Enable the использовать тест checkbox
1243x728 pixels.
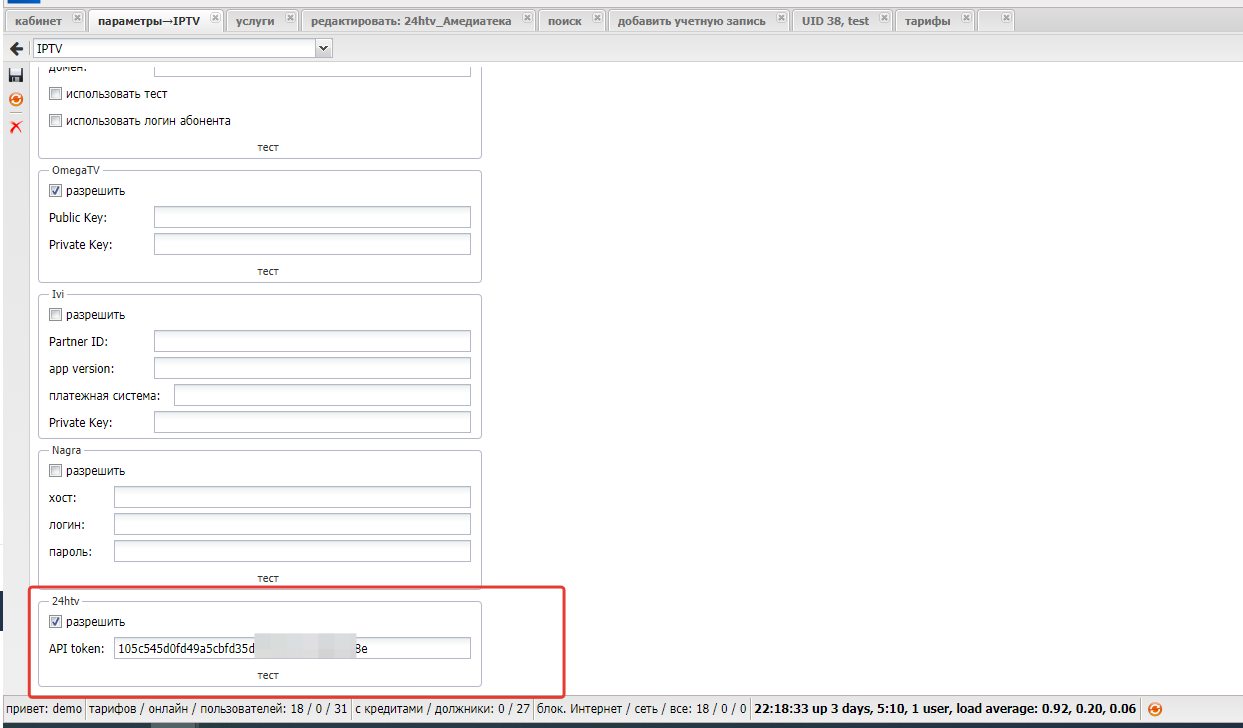pyautogui.click(x=56, y=94)
